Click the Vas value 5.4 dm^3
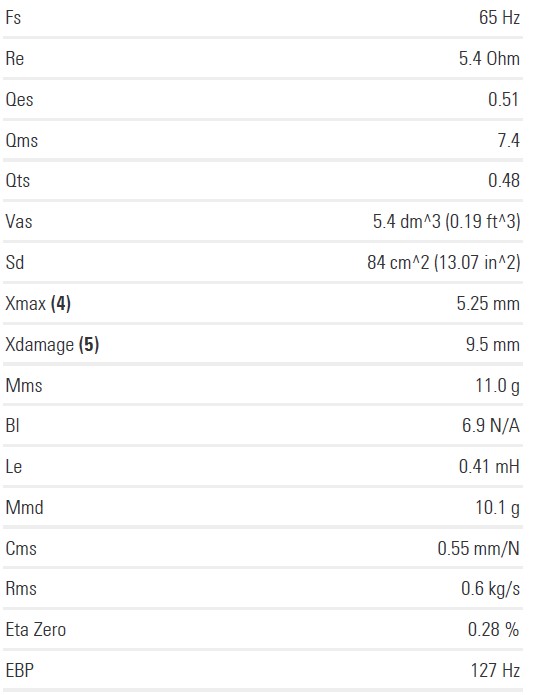535x695 pixels. pyautogui.click(x=406, y=221)
